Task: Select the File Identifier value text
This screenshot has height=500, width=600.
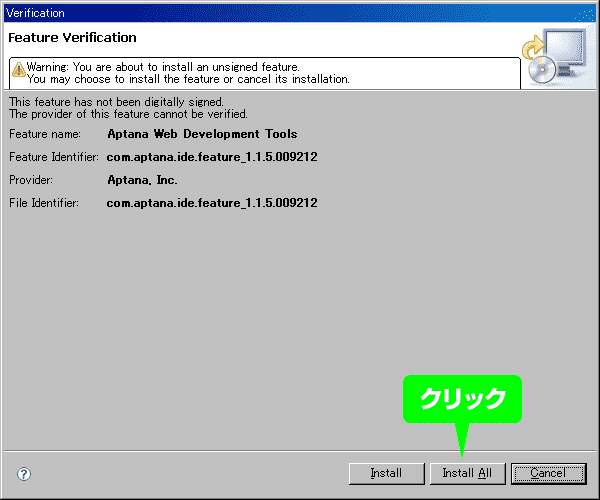Action: click(x=212, y=203)
